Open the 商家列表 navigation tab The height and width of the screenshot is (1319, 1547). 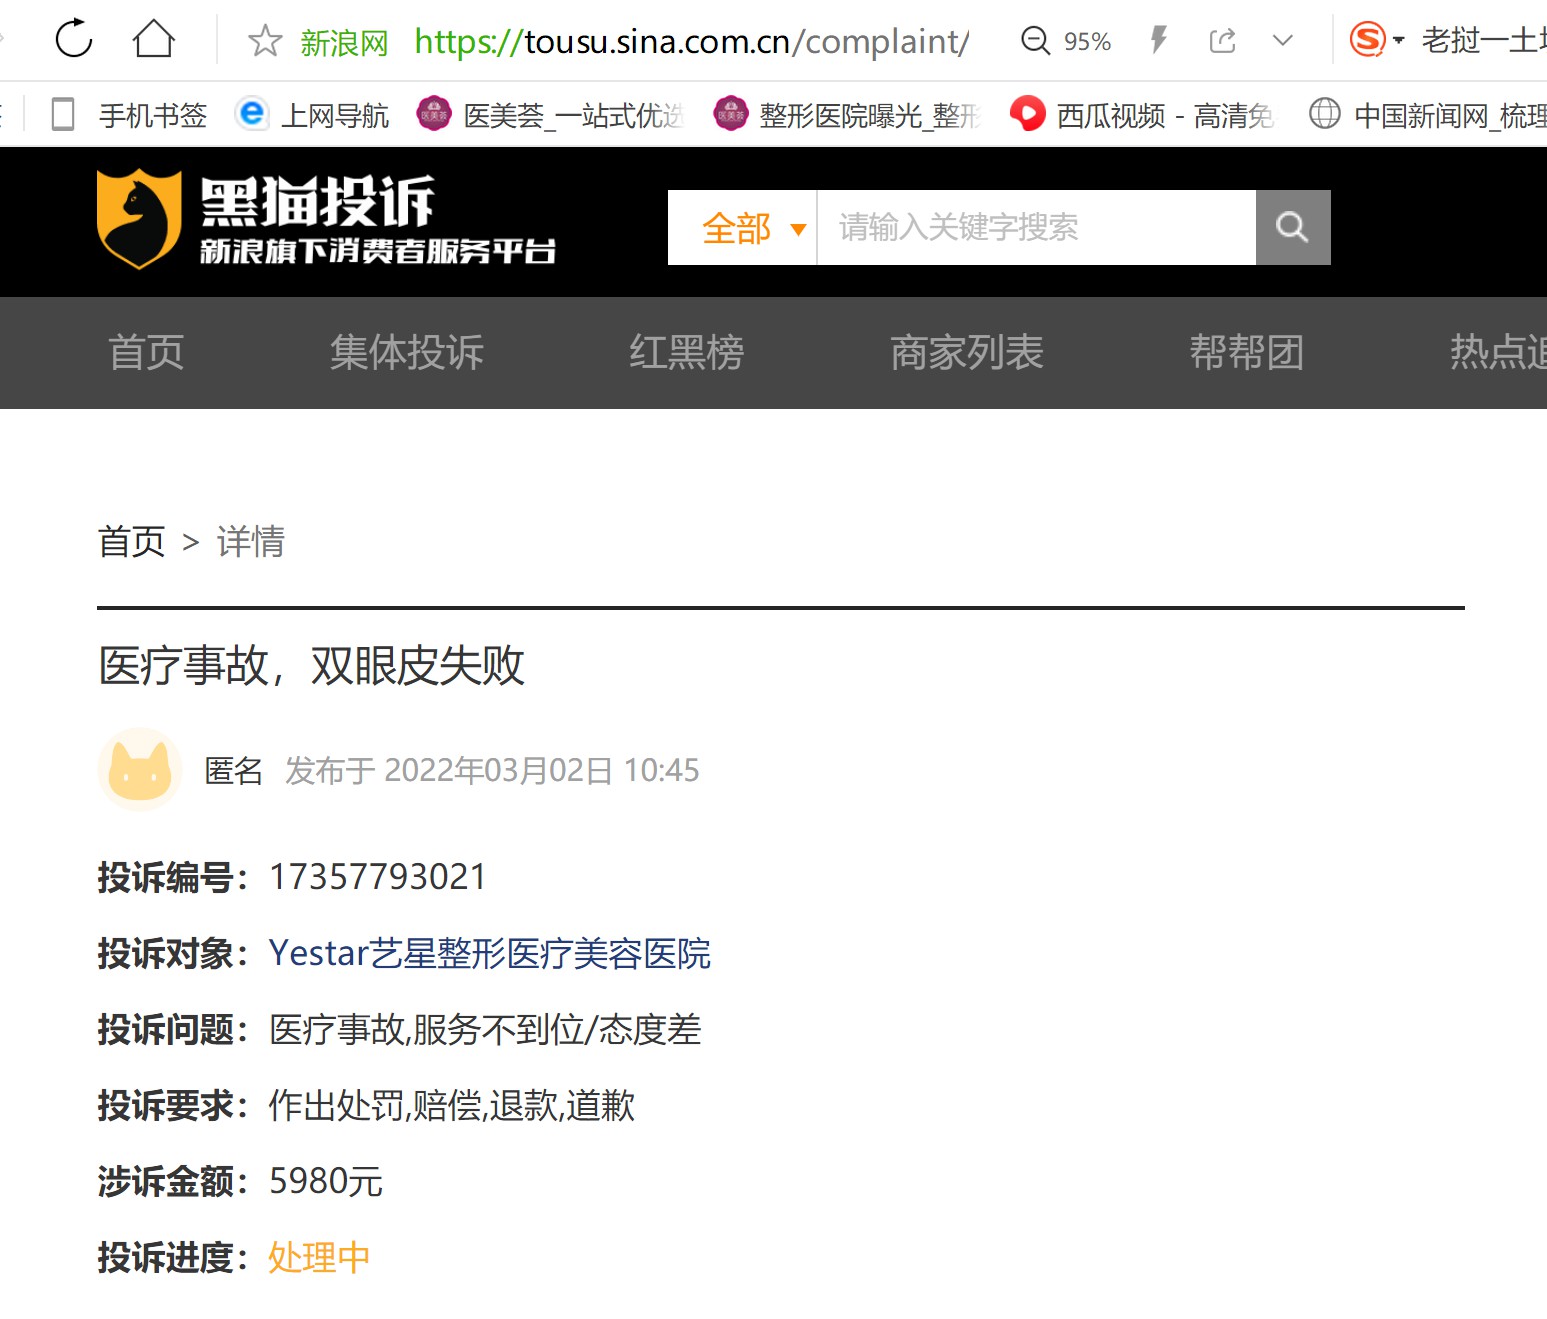(967, 352)
